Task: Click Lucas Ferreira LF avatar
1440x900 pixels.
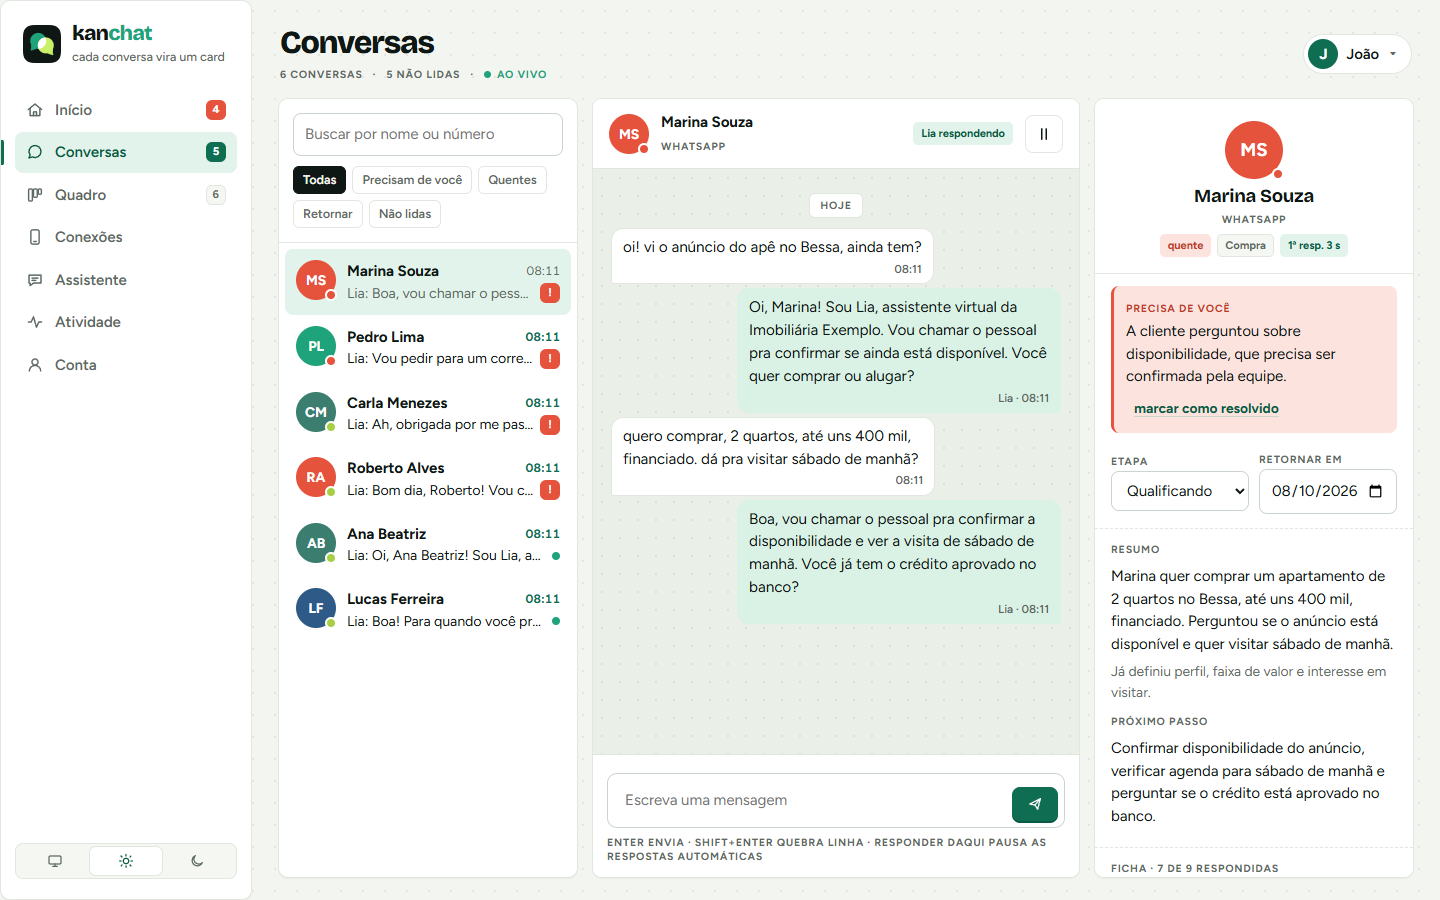Action: pyautogui.click(x=316, y=608)
